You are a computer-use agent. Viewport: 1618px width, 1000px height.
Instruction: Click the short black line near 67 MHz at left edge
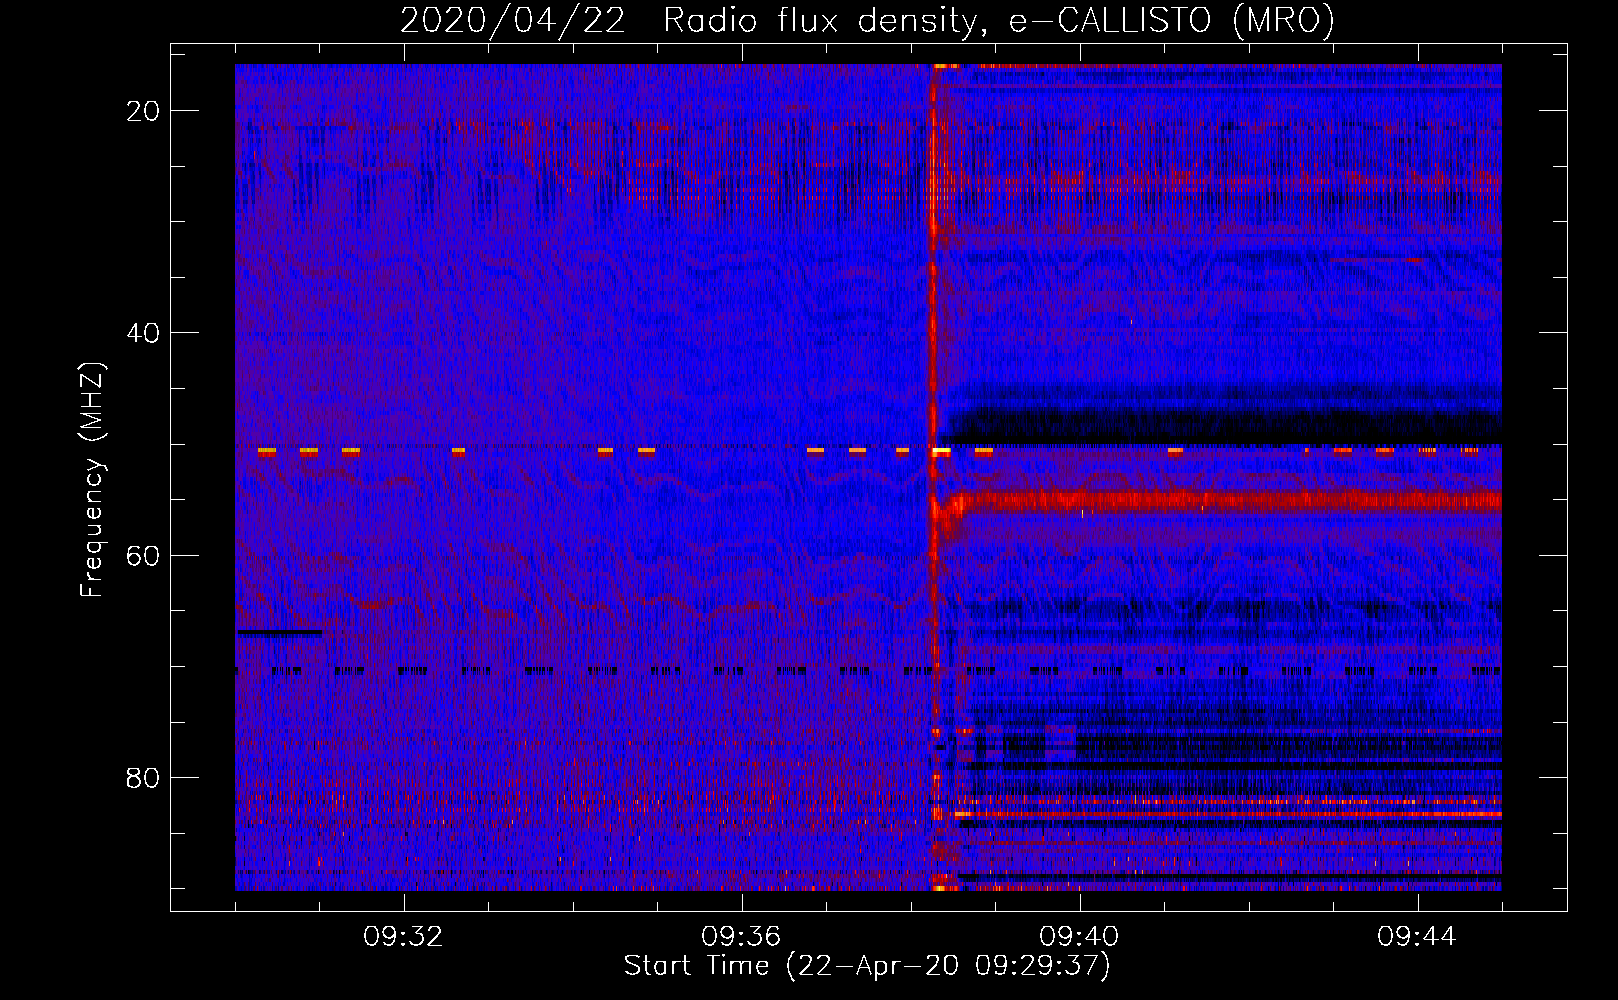(280, 632)
